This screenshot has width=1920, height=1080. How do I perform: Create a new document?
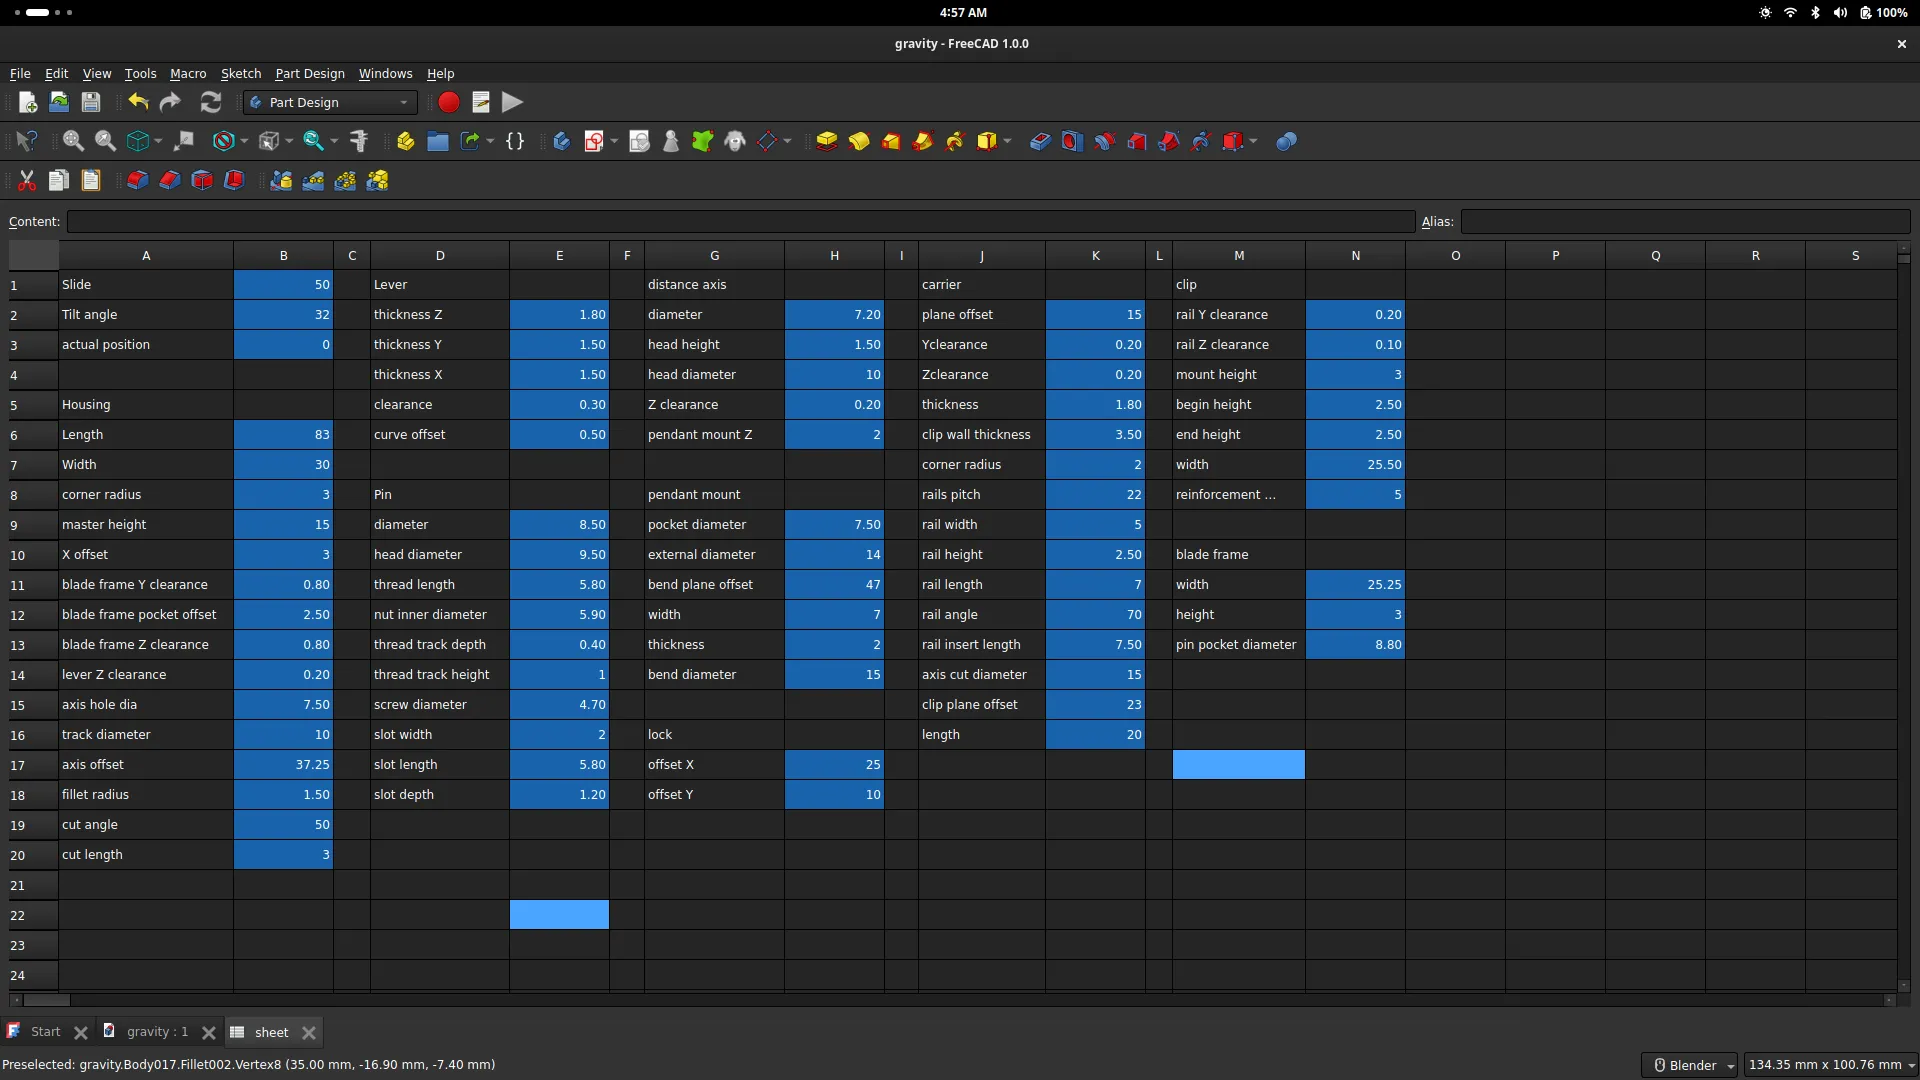(x=27, y=102)
